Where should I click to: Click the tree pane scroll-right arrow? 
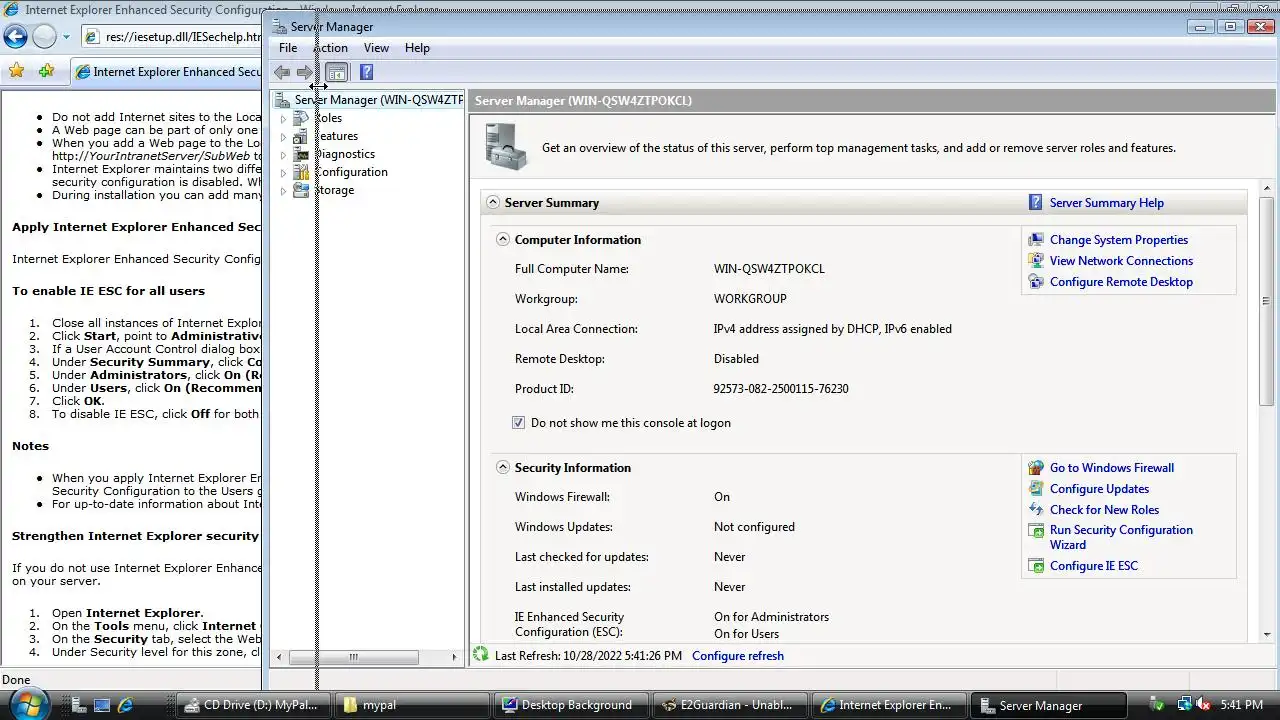click(454, 657)
